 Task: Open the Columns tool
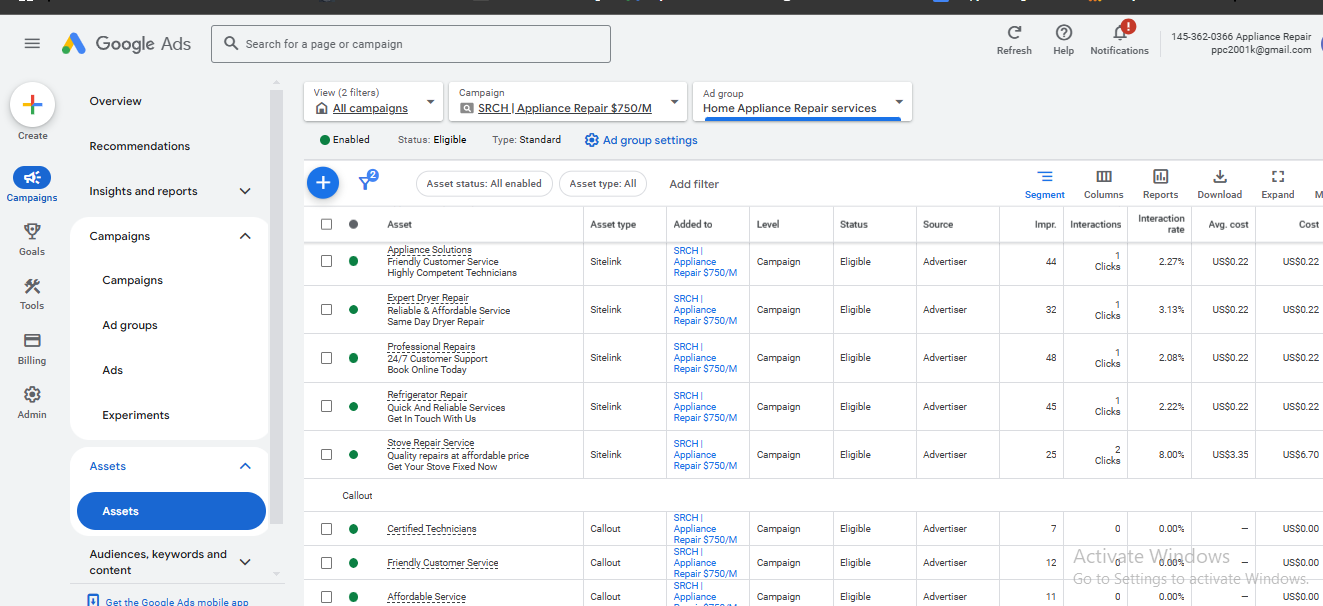point(1103,184)
